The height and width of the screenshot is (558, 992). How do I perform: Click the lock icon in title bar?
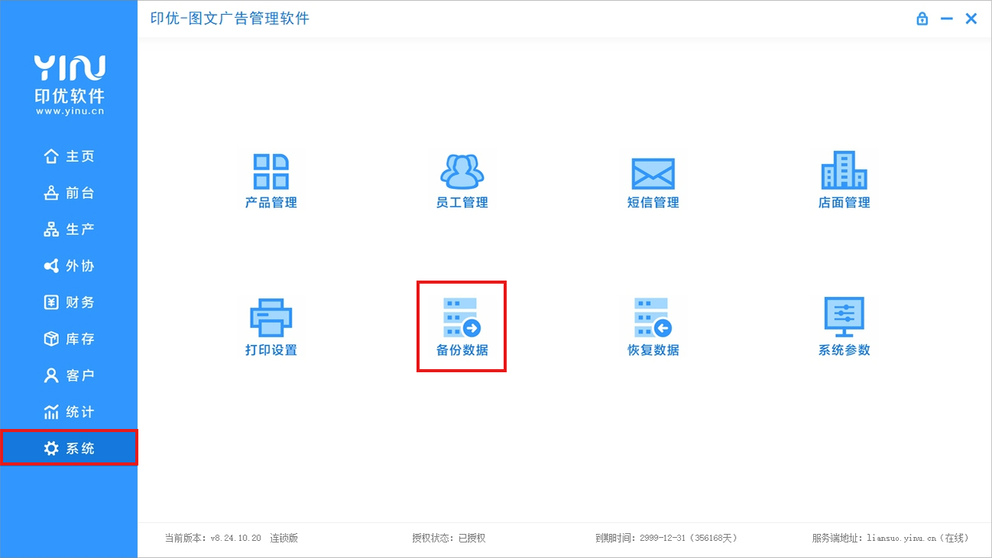[922, 19]
